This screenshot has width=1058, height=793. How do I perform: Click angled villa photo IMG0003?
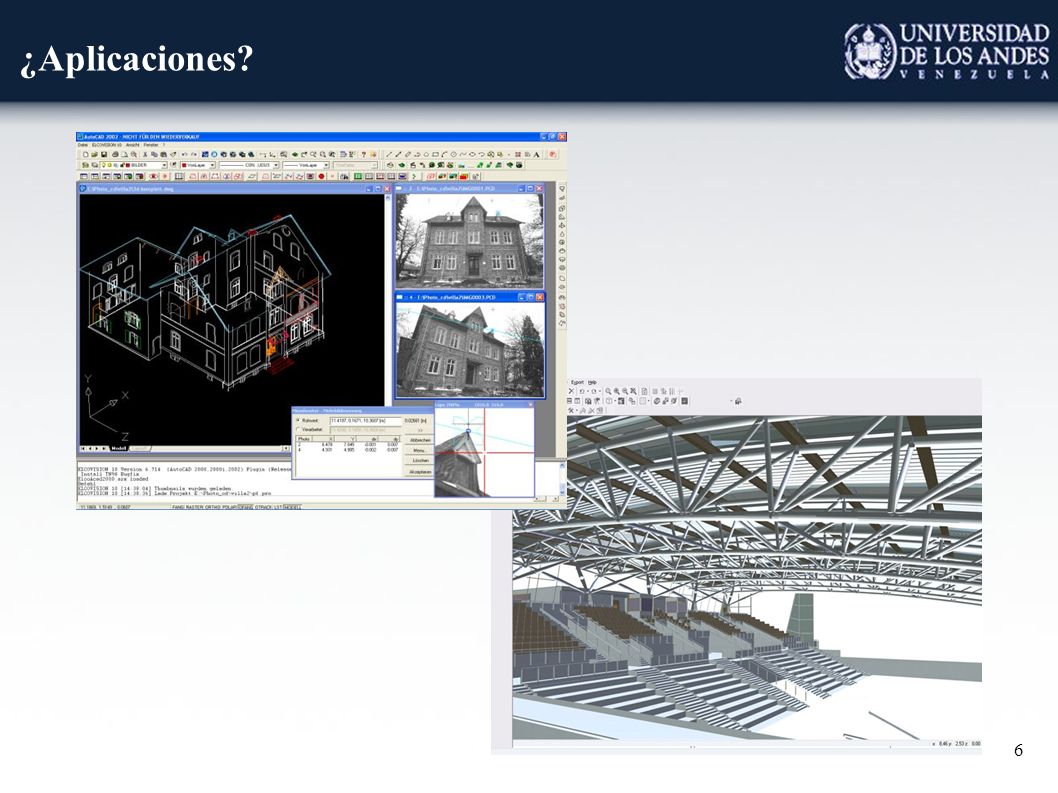[470, 350]
